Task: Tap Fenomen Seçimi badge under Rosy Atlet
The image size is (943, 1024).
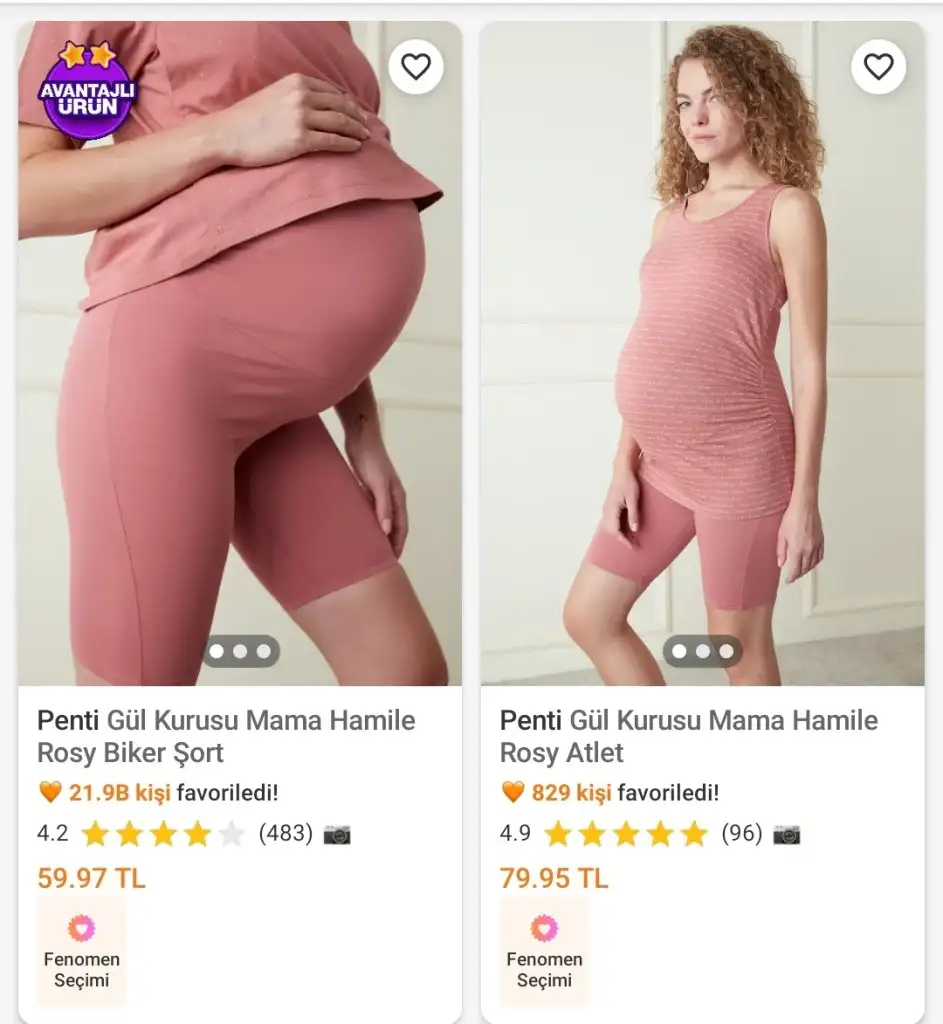Action: (544, 951)
